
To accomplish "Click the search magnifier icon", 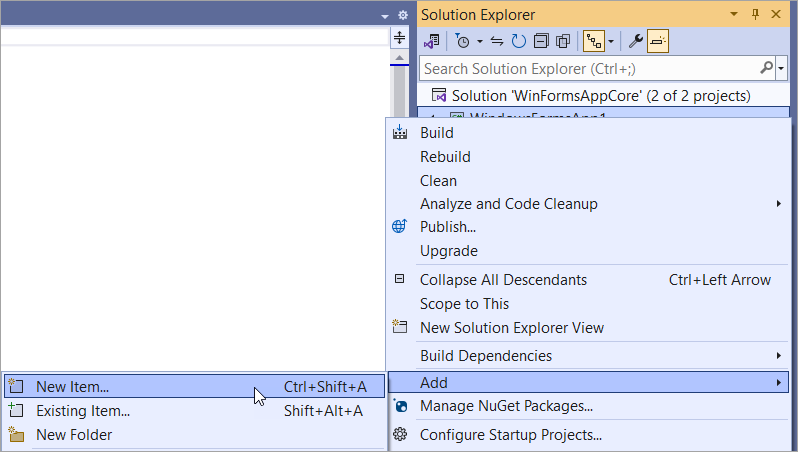I will tap(766, 68).
